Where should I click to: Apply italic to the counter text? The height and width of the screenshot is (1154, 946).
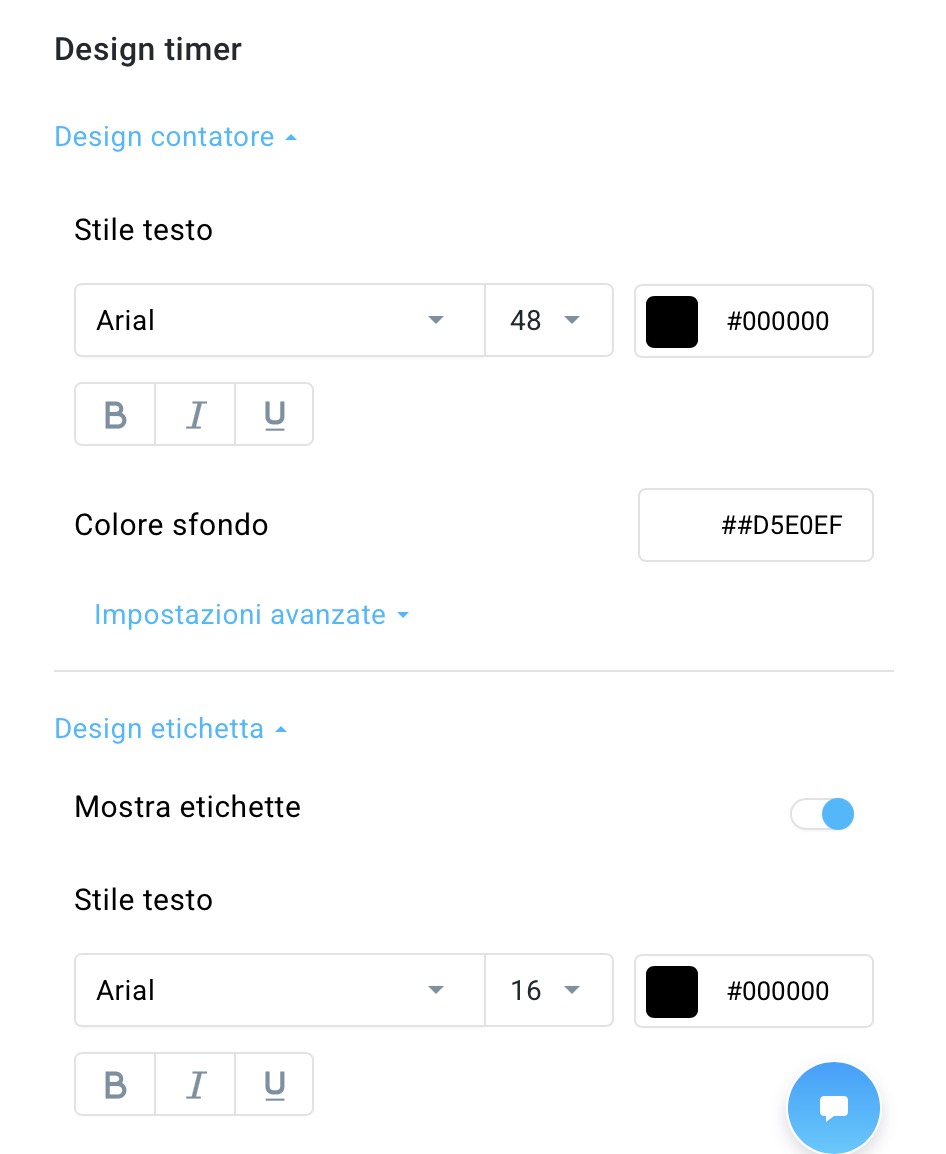194,414
